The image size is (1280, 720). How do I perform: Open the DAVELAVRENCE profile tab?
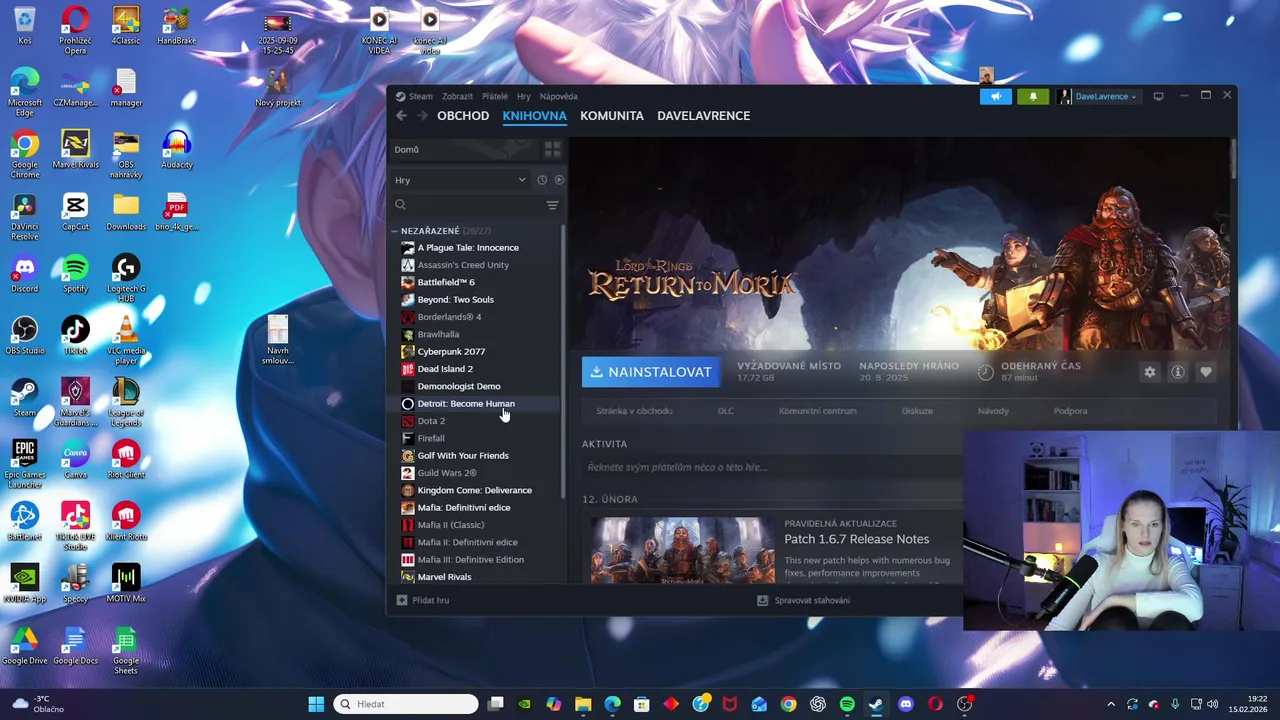click(703, 116)
